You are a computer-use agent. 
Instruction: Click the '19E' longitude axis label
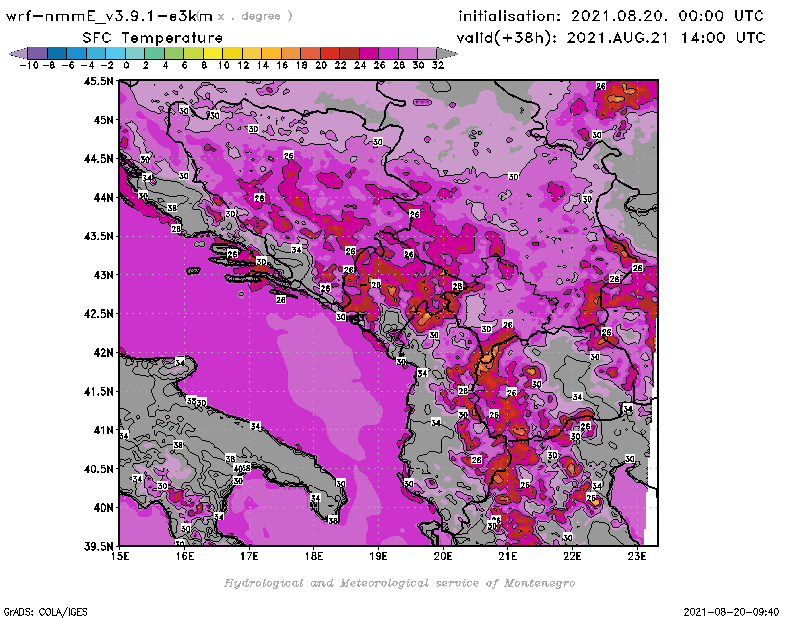coord(378,556)
